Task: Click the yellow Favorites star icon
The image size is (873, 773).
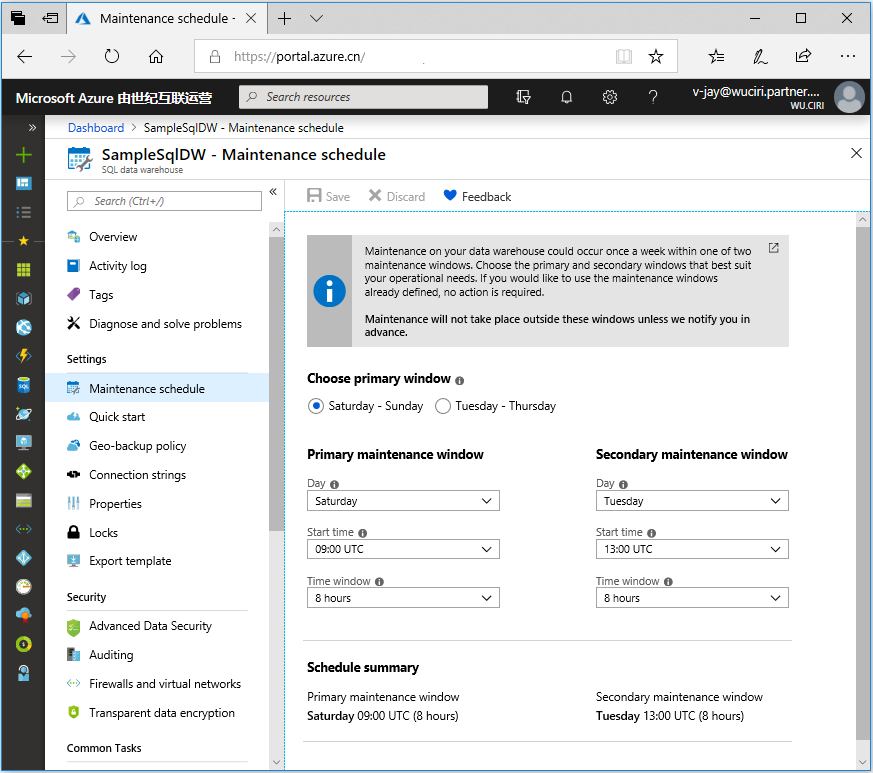Action: coord(23,241)
